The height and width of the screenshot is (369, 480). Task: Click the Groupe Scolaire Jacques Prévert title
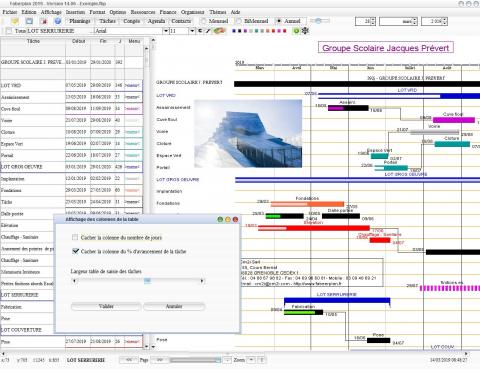tap(386, 48)
